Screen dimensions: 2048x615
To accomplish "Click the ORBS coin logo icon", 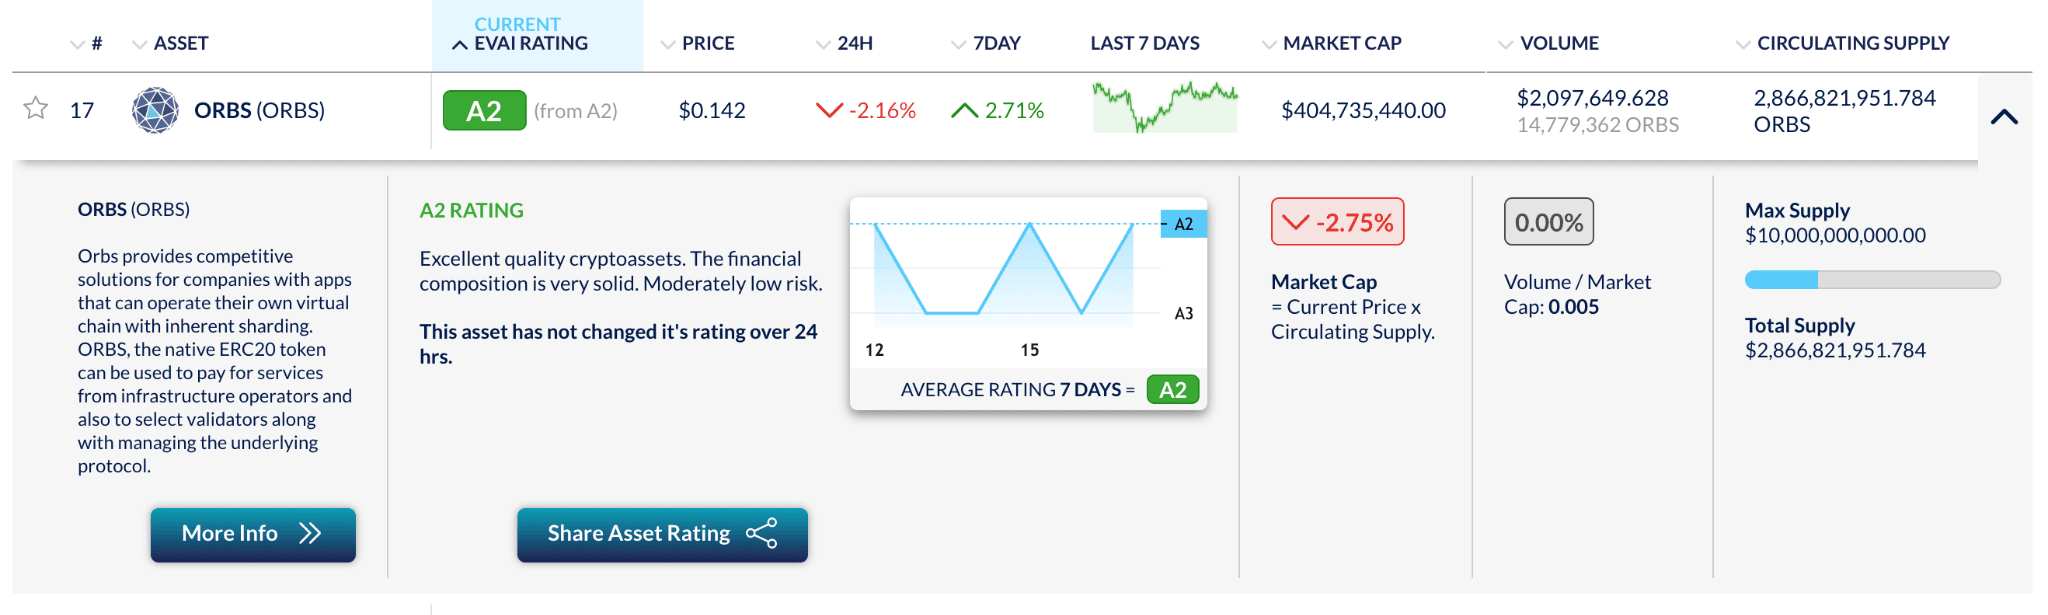I will (155, 110).
